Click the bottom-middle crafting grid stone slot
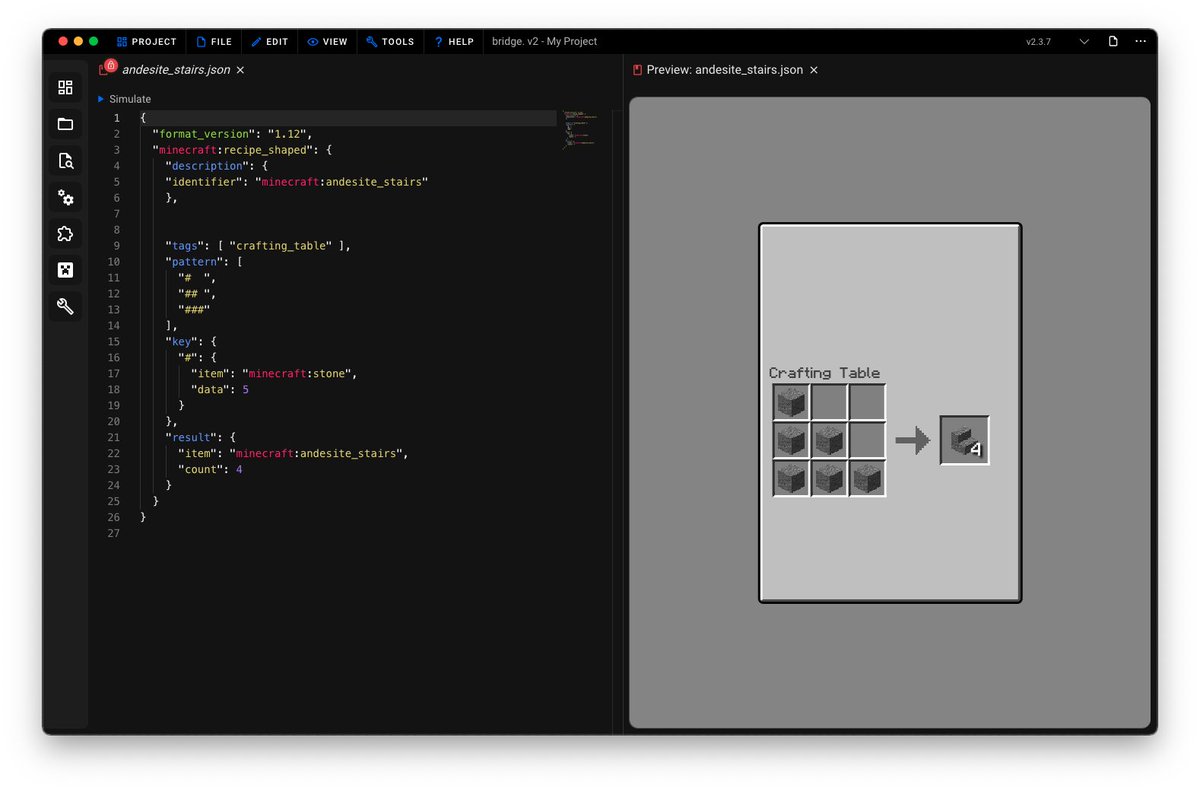The height and width of the screenshot is (791, 1200). 829,478
